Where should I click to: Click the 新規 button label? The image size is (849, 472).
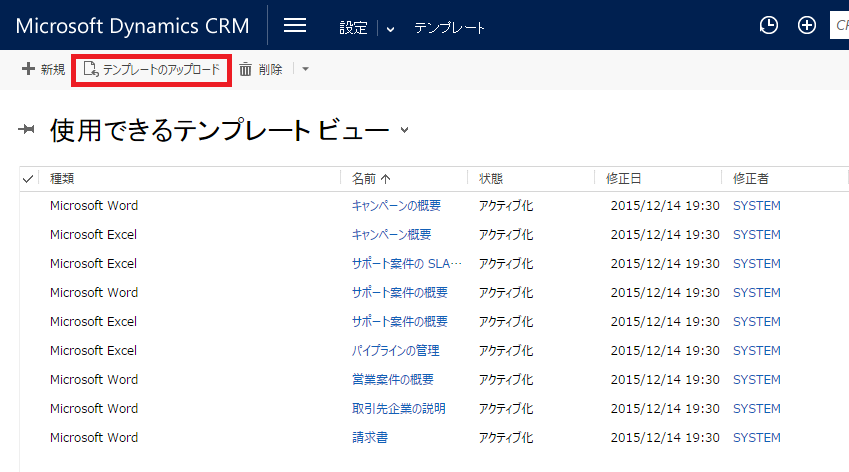coord(53,69)
